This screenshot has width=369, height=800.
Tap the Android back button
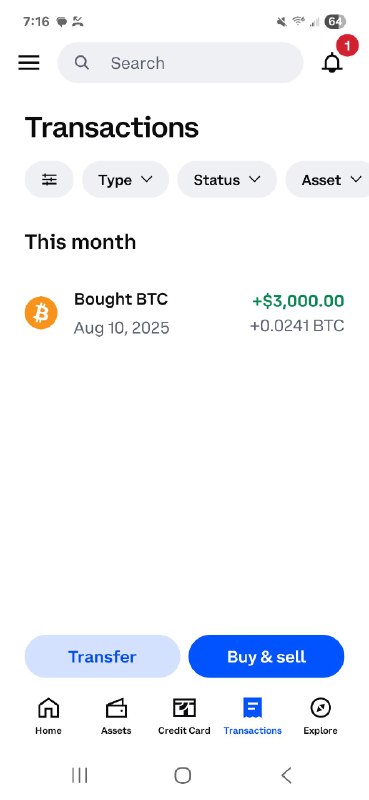pyautogui.click(x=286, y=776)
